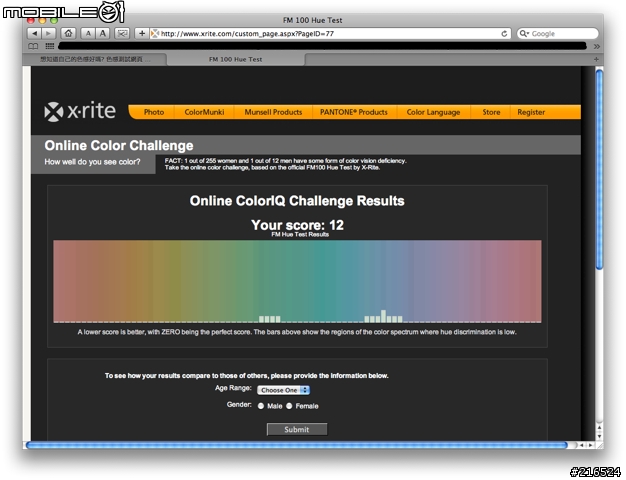
Task: Show Top Sites grid icon
Action: click(x=50, y=46)
